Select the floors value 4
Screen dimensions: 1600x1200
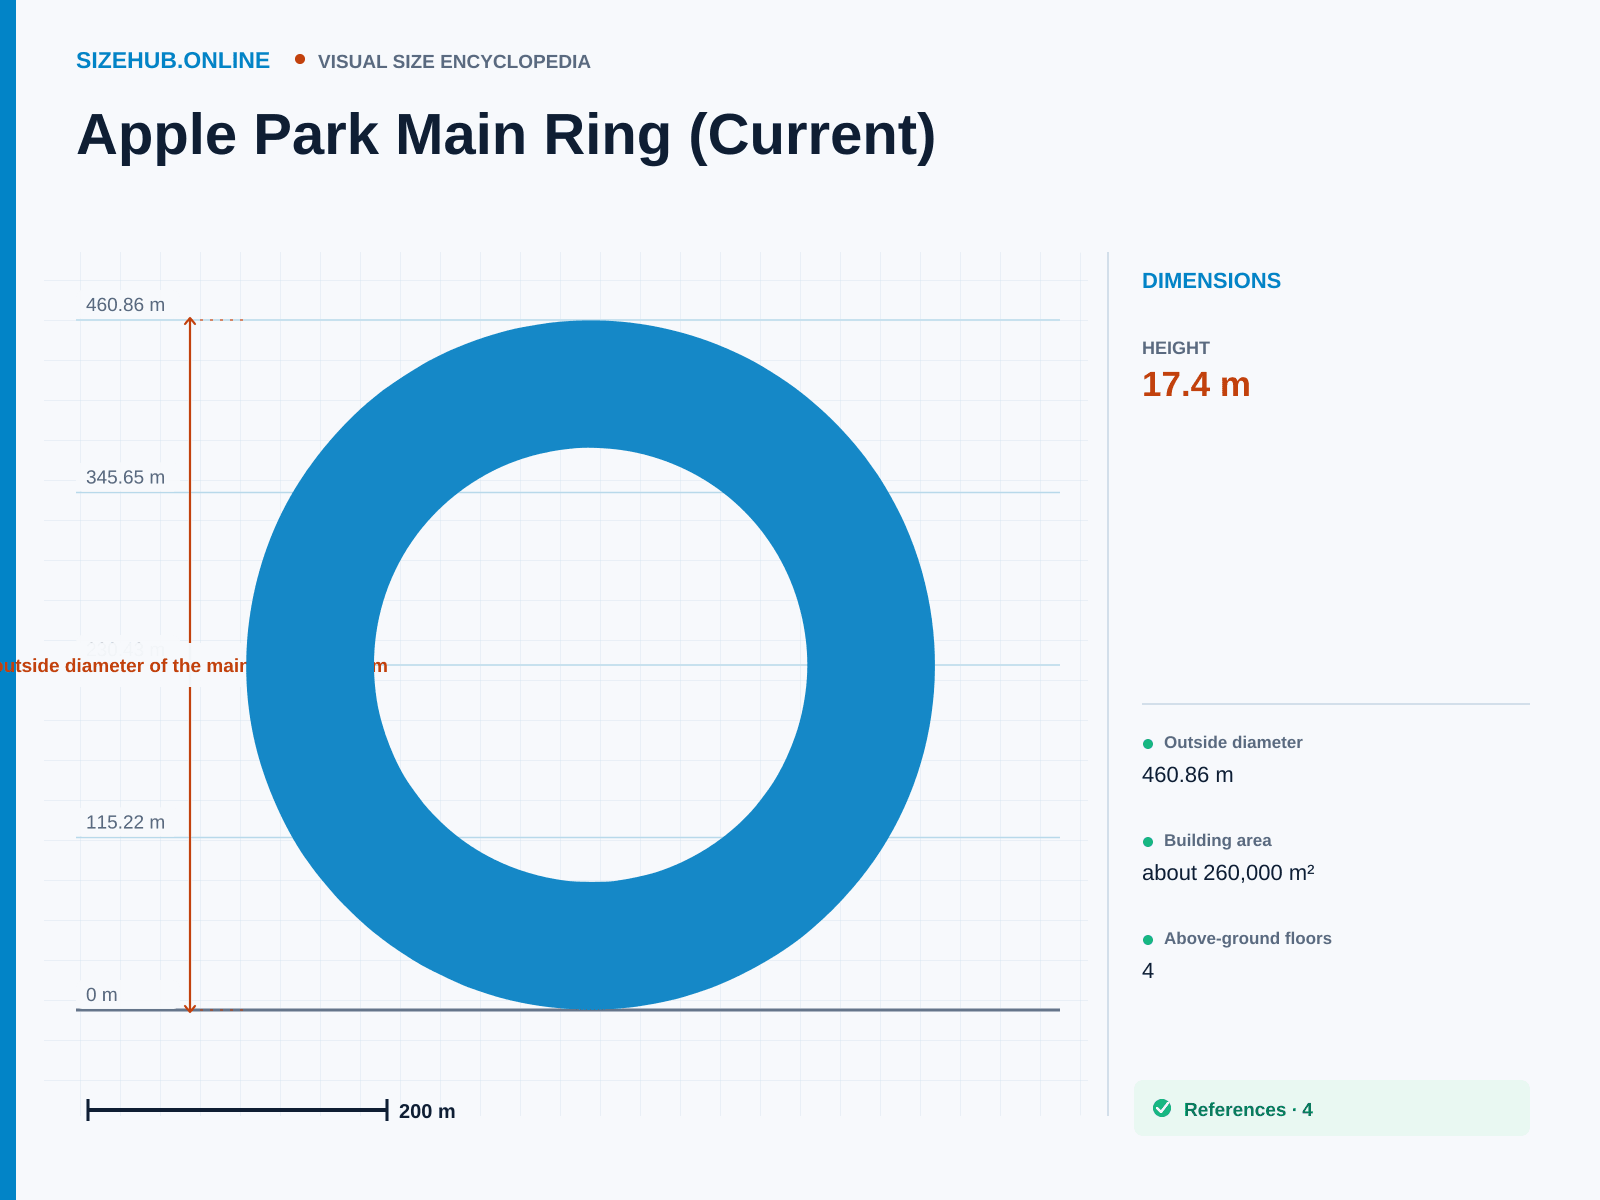coord(1148,971)
